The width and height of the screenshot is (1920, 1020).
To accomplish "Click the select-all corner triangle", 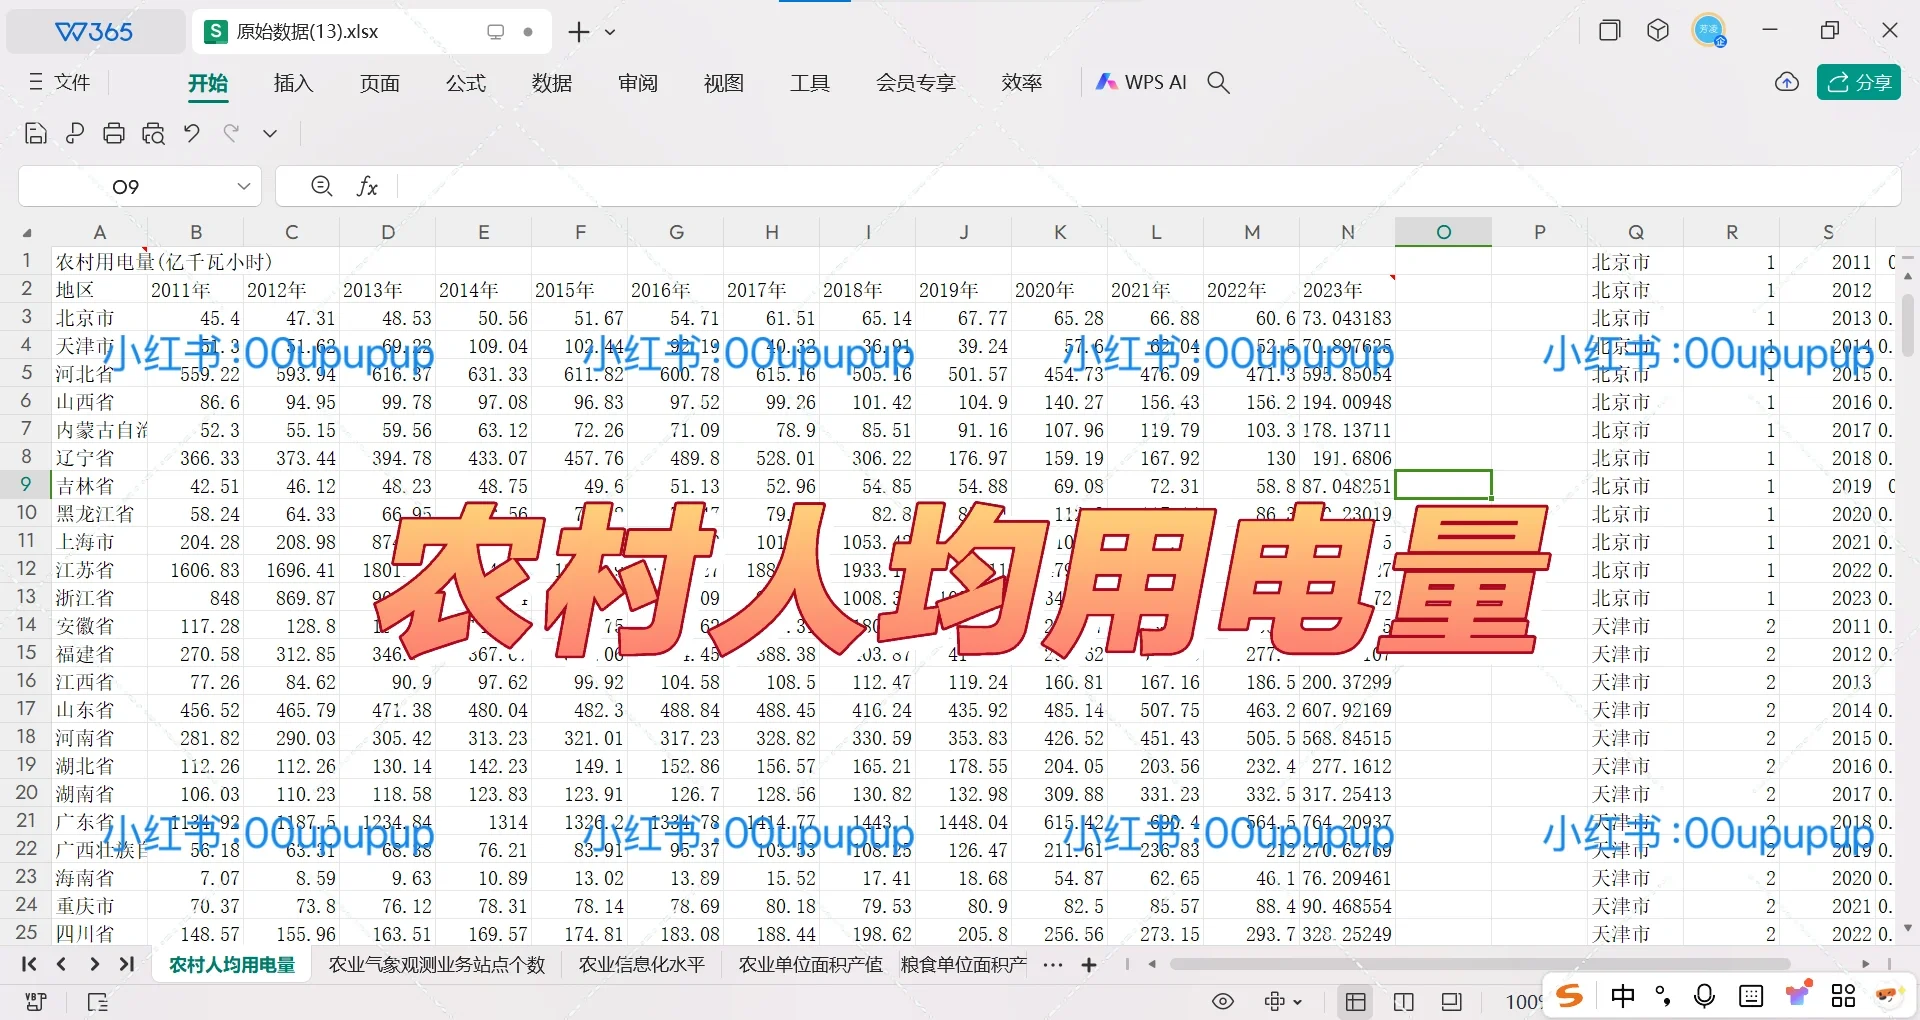I will point(27,233).
